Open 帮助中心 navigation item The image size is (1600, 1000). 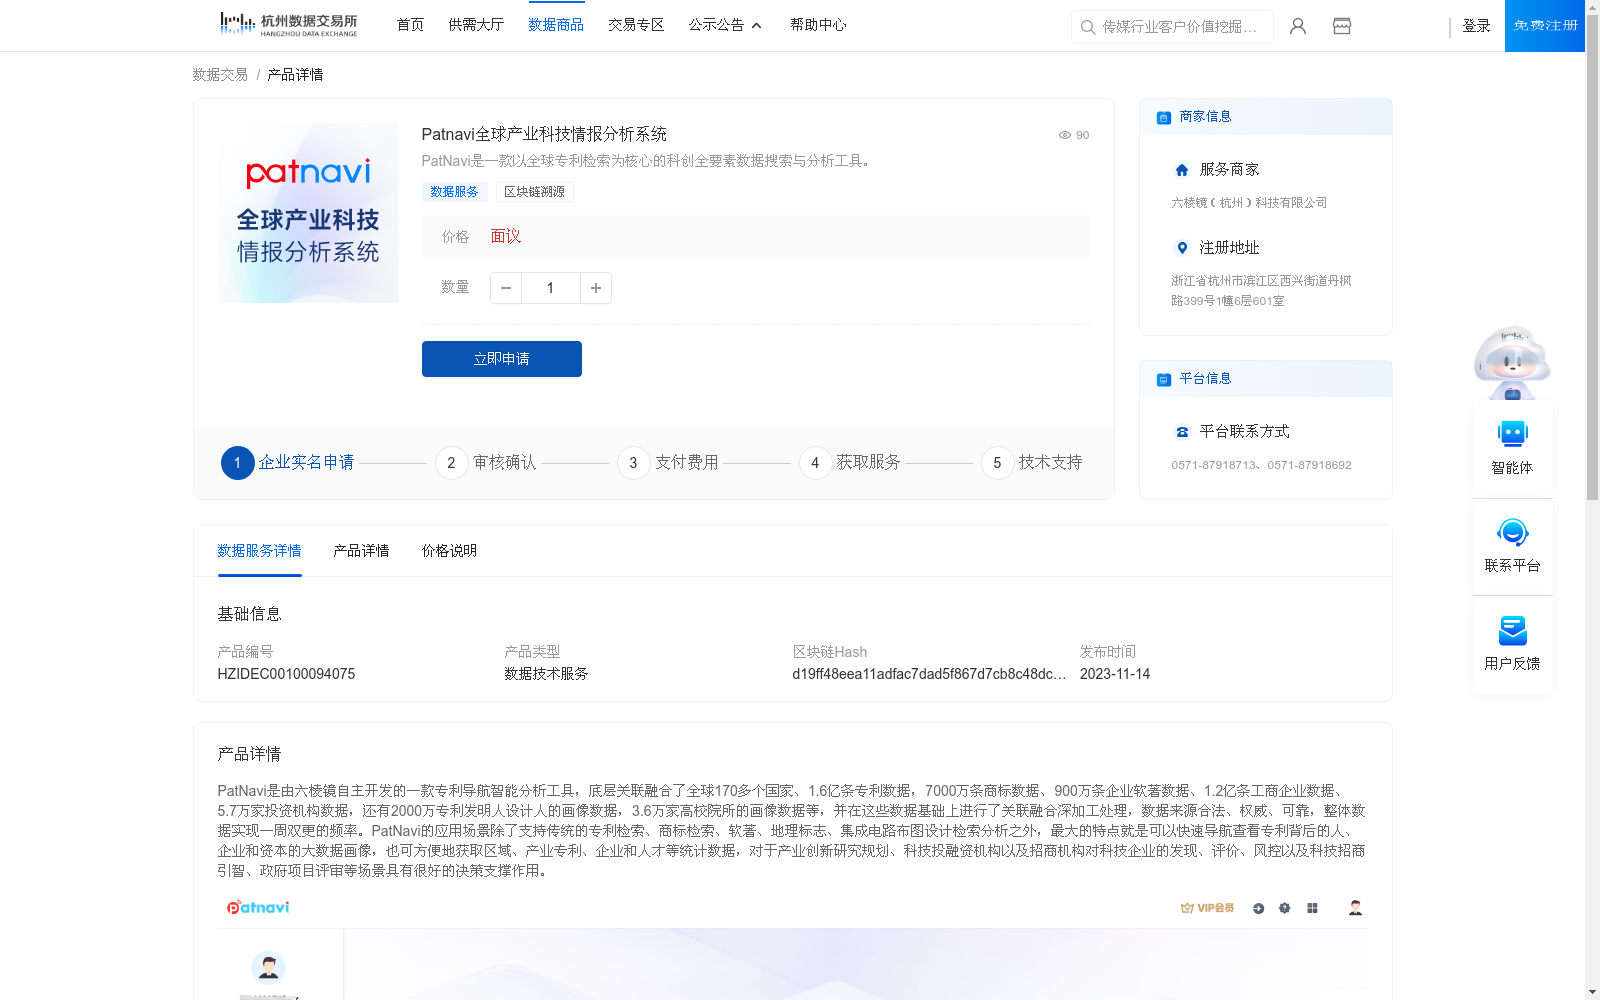818,25
